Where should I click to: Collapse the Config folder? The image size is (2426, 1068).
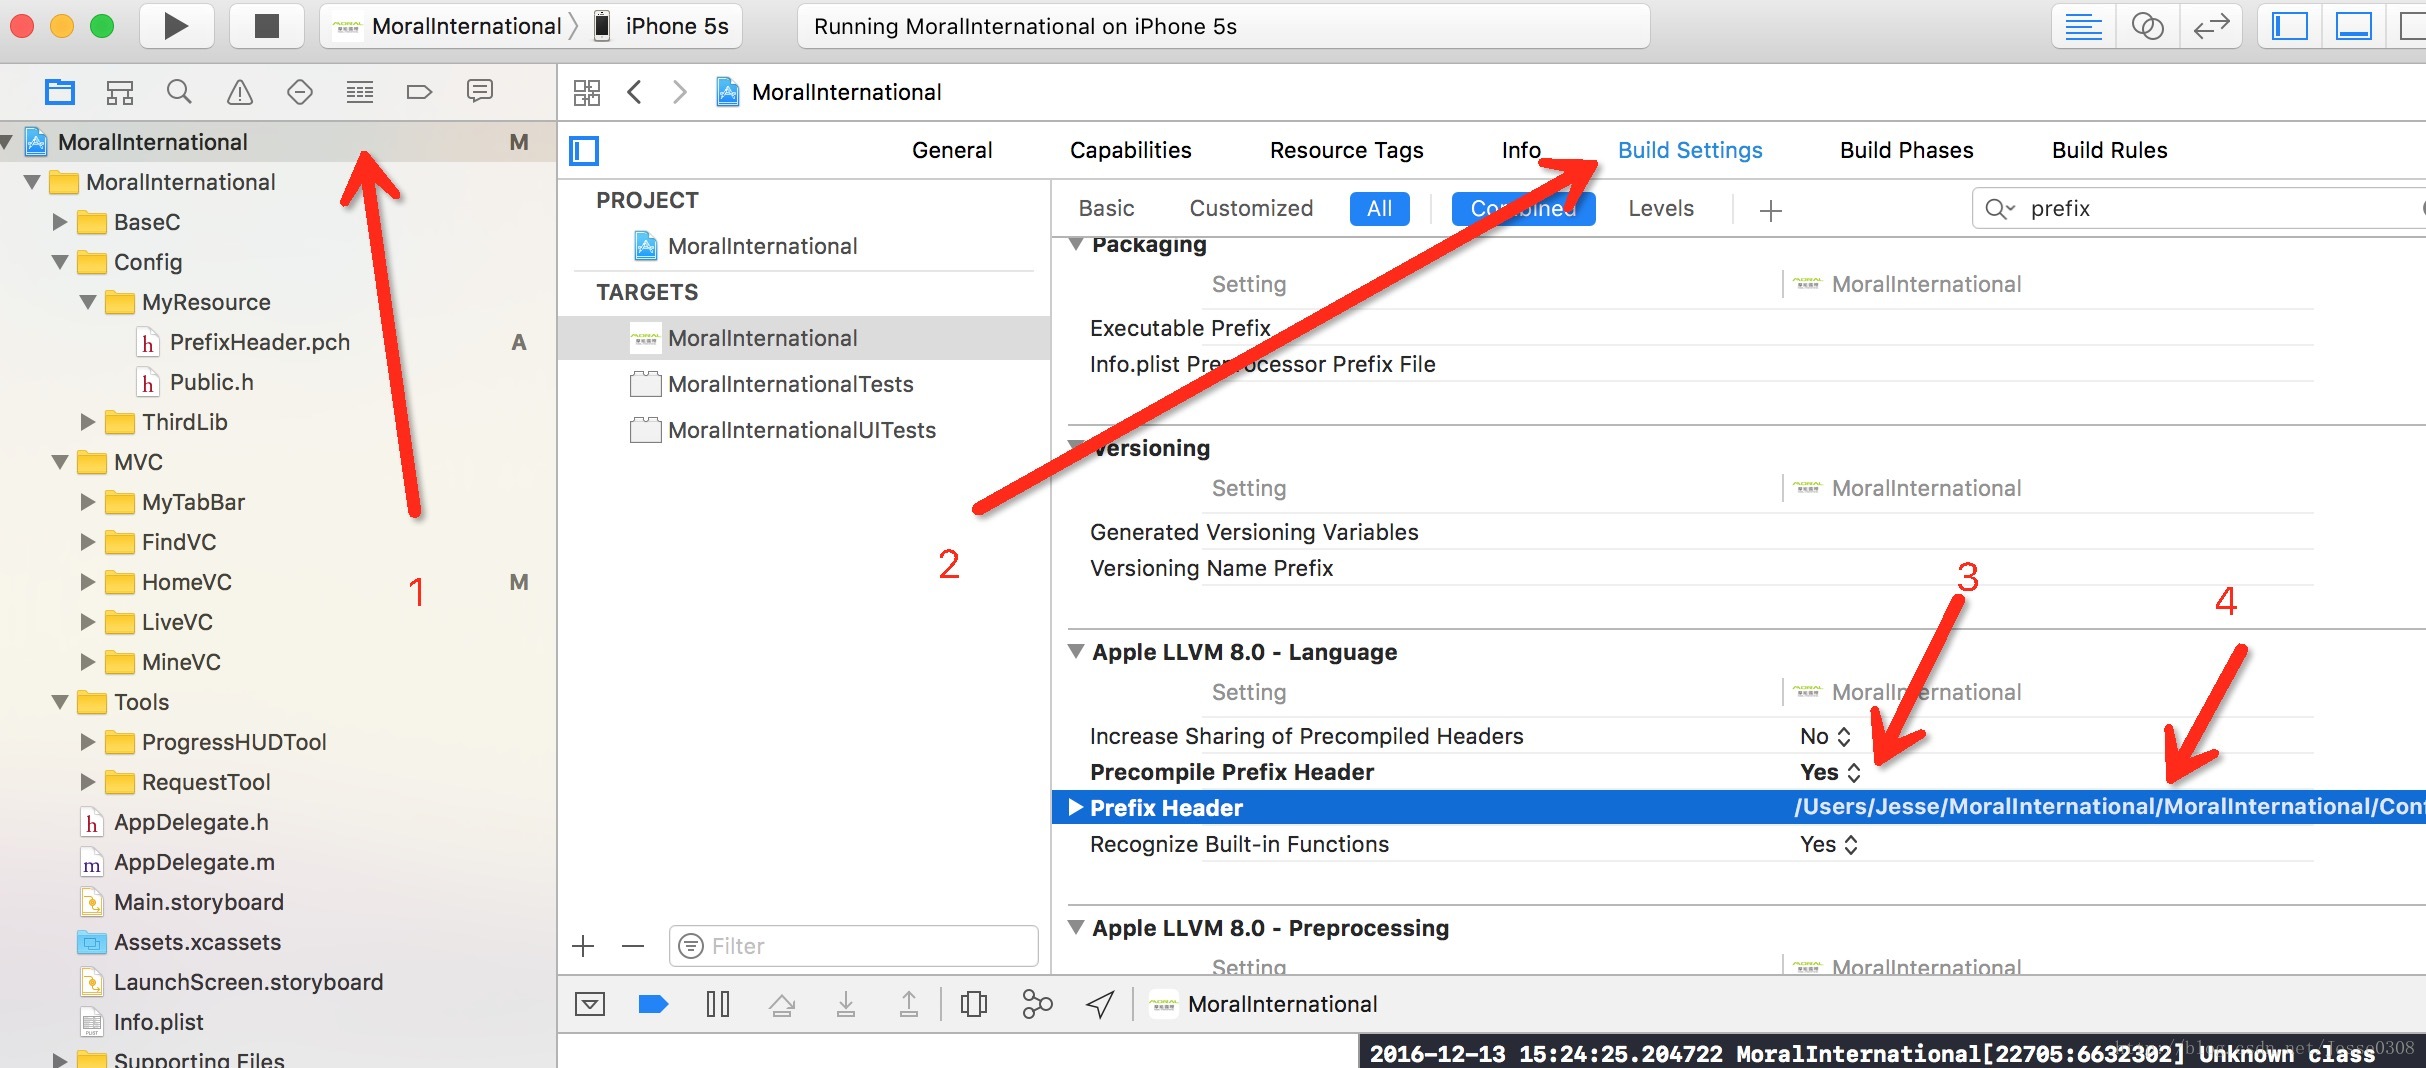click(60, 262)
